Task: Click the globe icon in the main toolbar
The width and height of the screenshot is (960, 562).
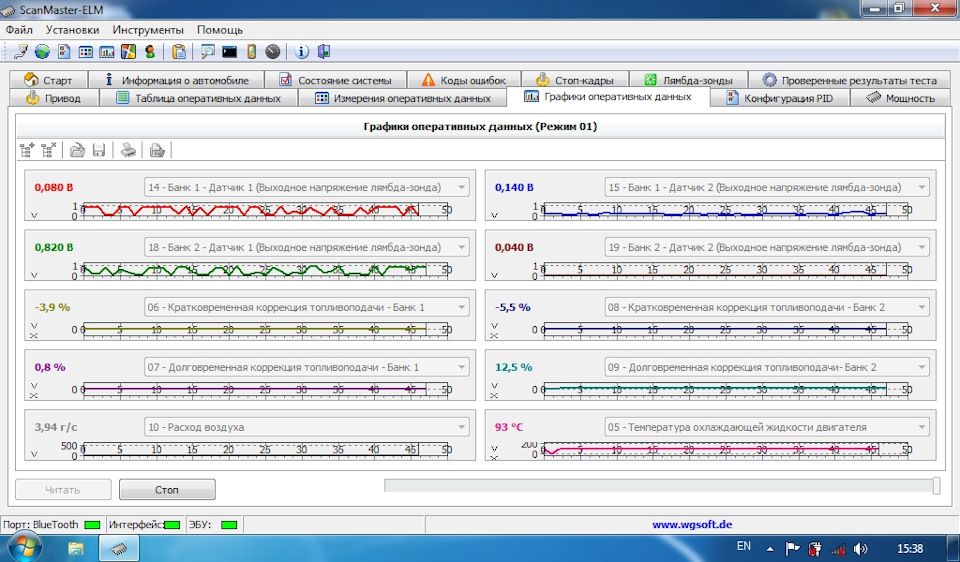Action: click(42, 52)
